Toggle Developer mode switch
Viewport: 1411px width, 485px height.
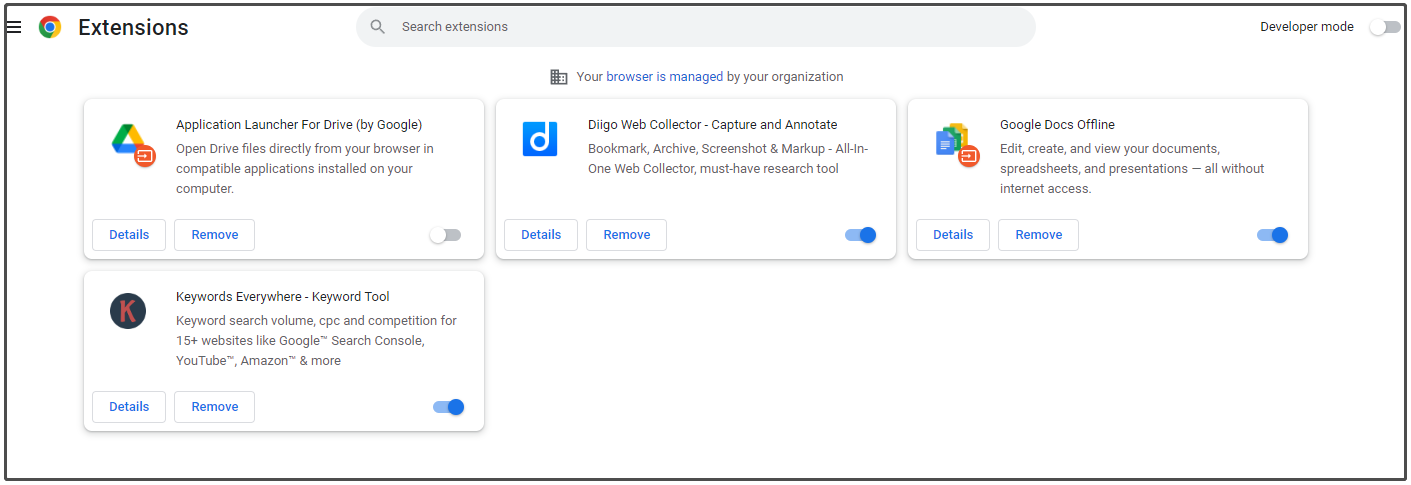click(1385, 27)
